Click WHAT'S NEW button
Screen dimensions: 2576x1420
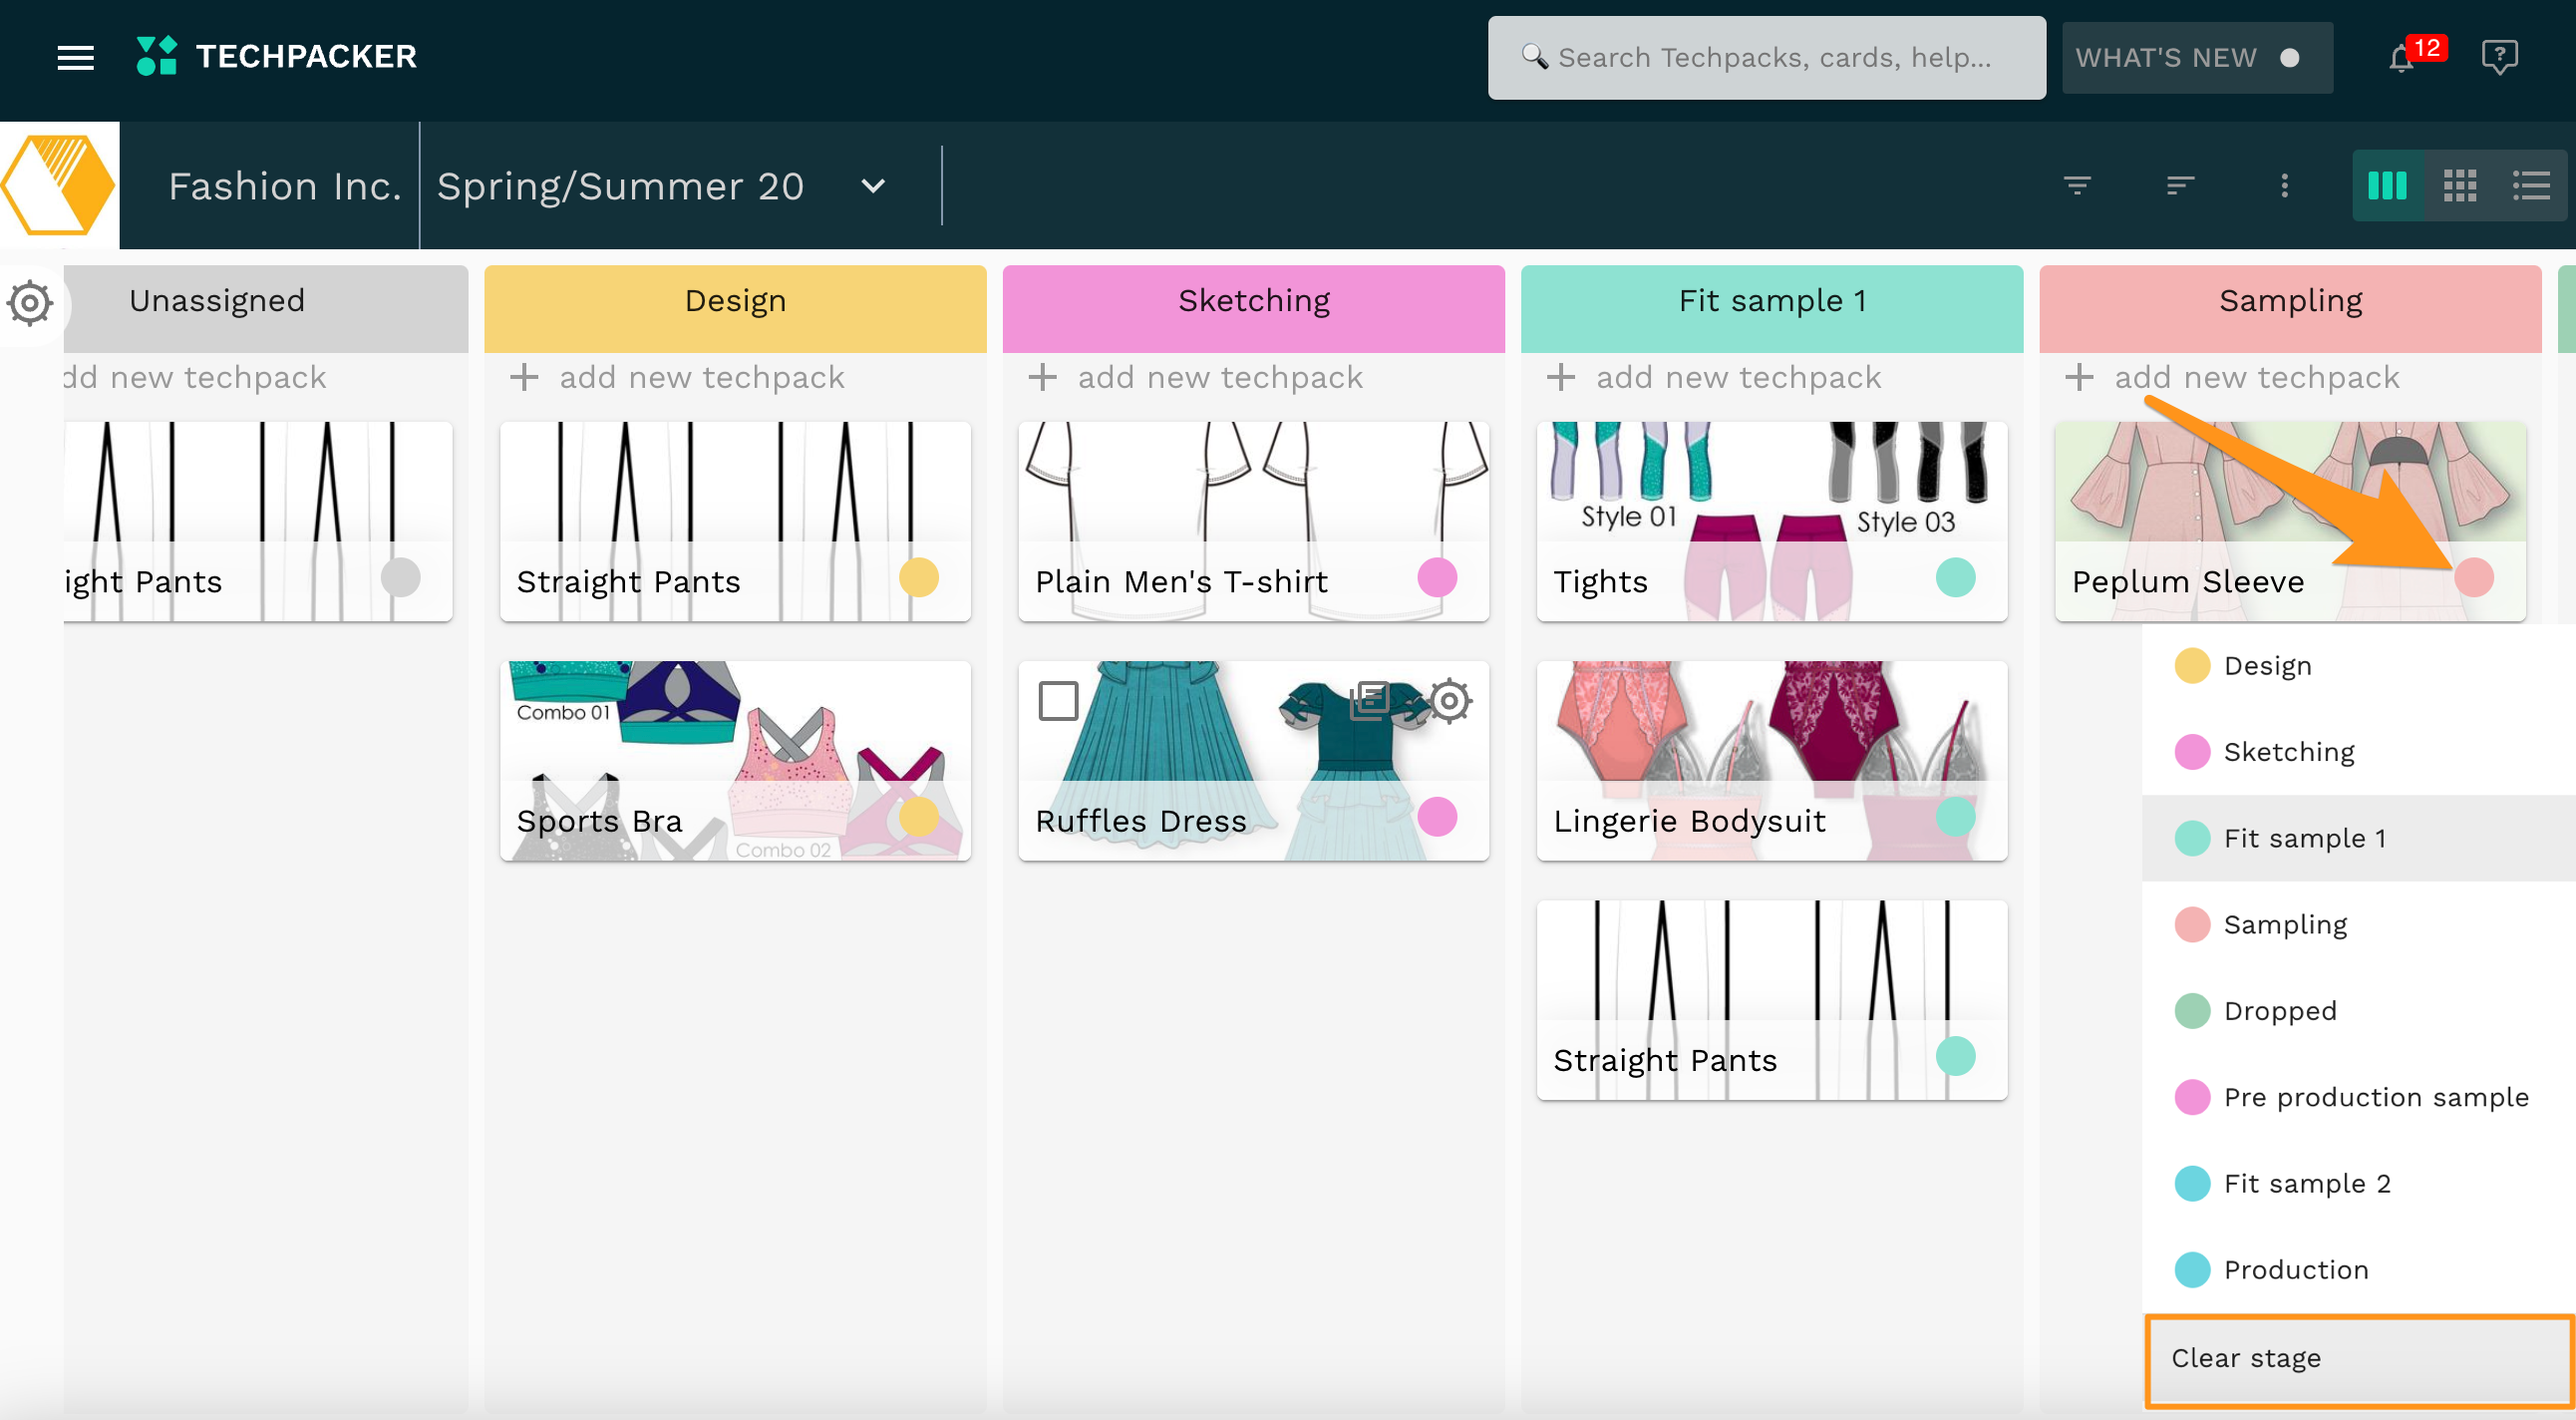pos(2196,58)
